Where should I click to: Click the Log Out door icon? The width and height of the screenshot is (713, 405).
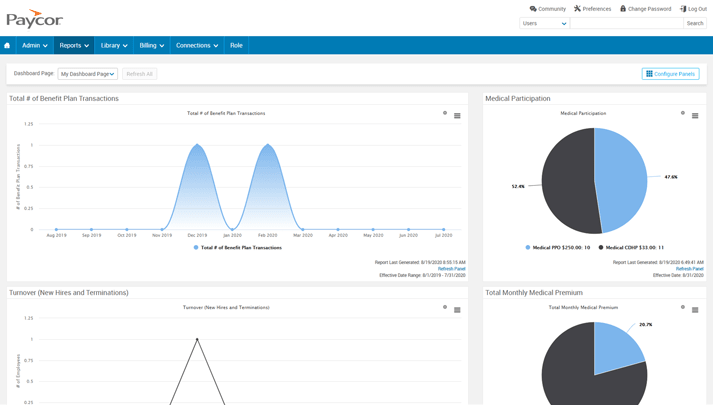coord(683,9)
